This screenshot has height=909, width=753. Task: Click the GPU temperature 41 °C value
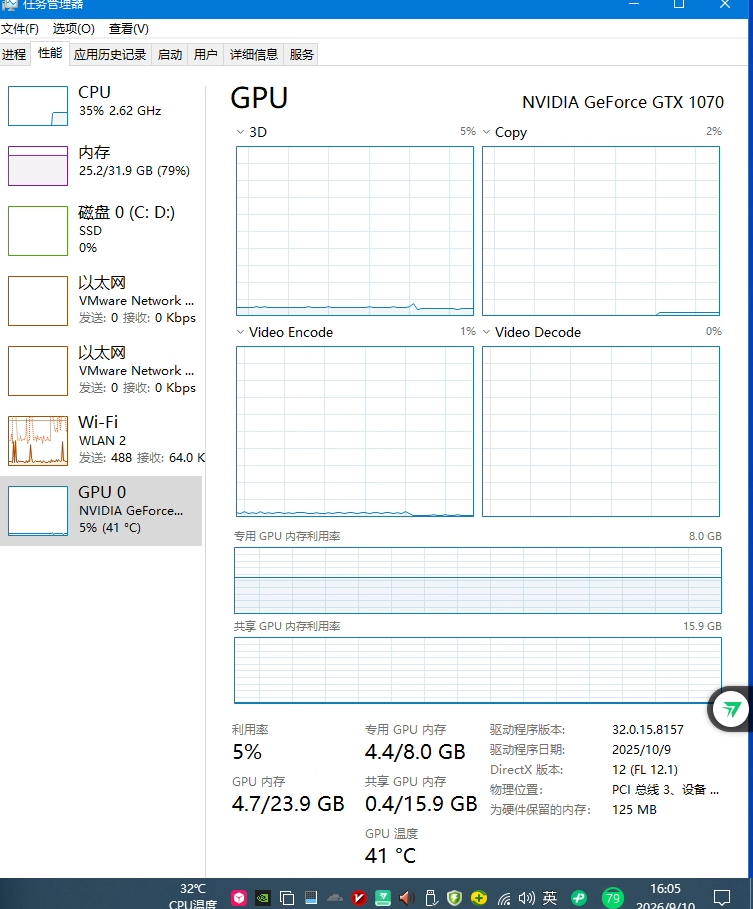tap(391, 856)
